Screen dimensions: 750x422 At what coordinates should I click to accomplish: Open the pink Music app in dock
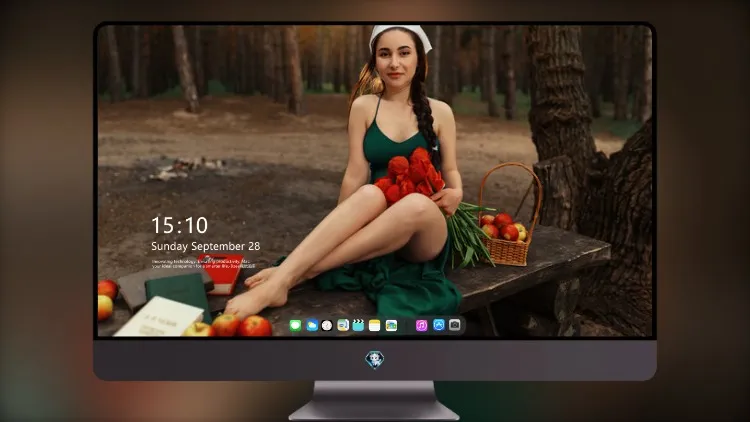click(421, 326)
